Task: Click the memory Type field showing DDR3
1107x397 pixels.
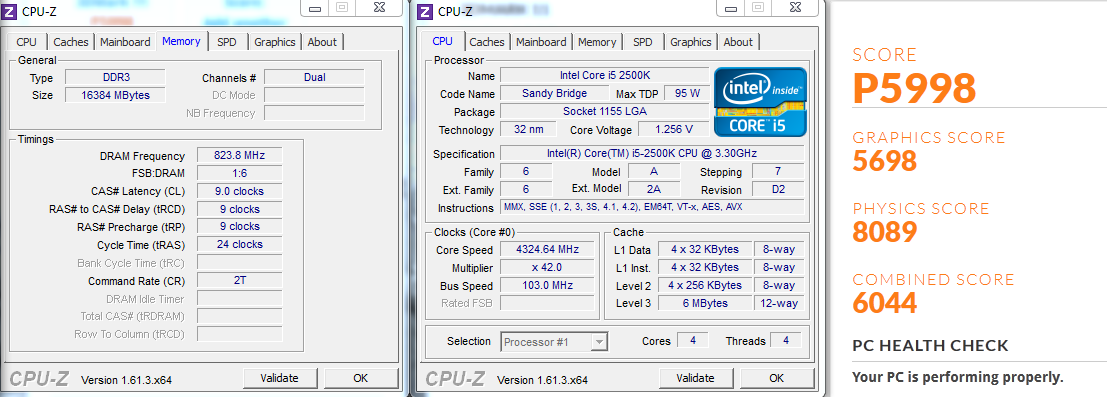Action: (115, 77)
